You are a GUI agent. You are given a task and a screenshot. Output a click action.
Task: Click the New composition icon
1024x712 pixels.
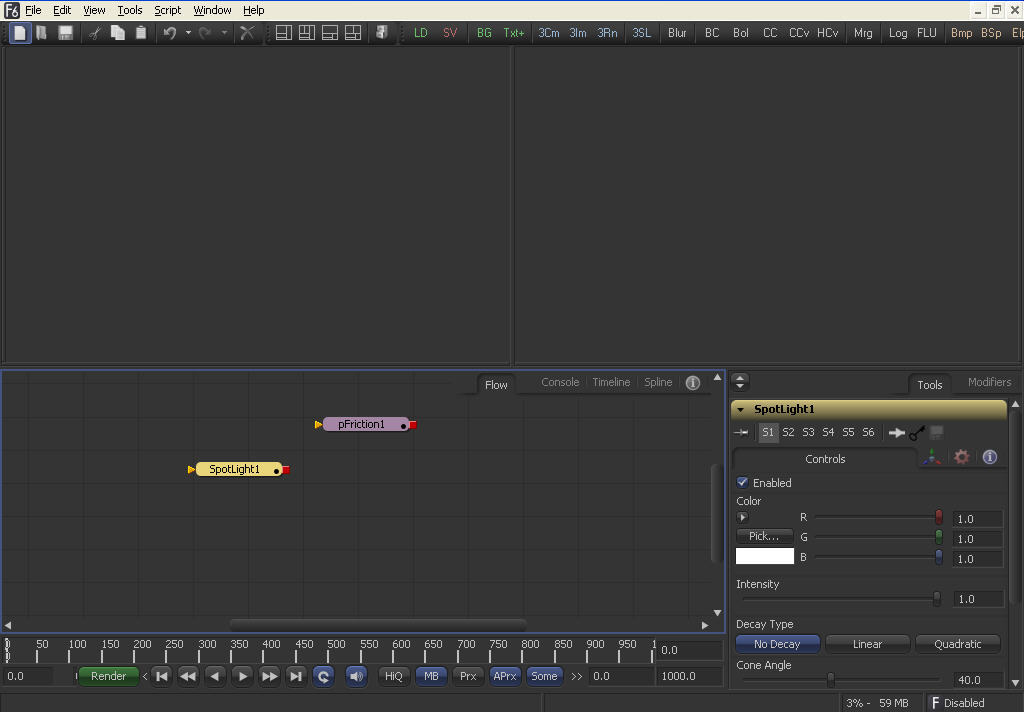click(x=20, y=33)
